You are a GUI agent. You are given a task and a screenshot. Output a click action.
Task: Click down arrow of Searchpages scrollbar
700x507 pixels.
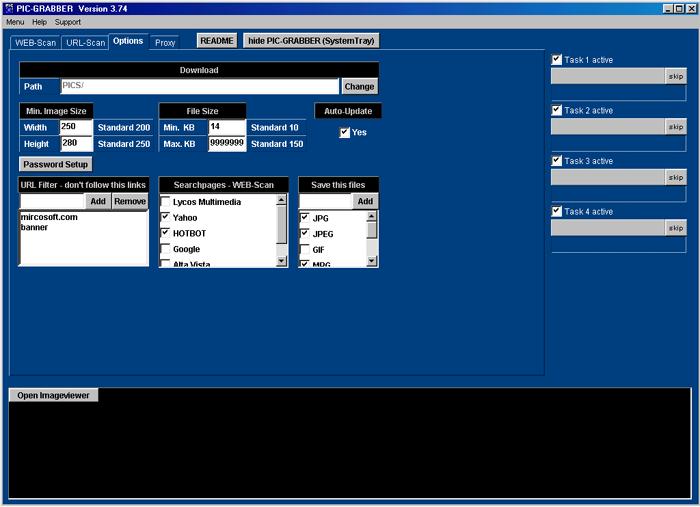(281, 261)
